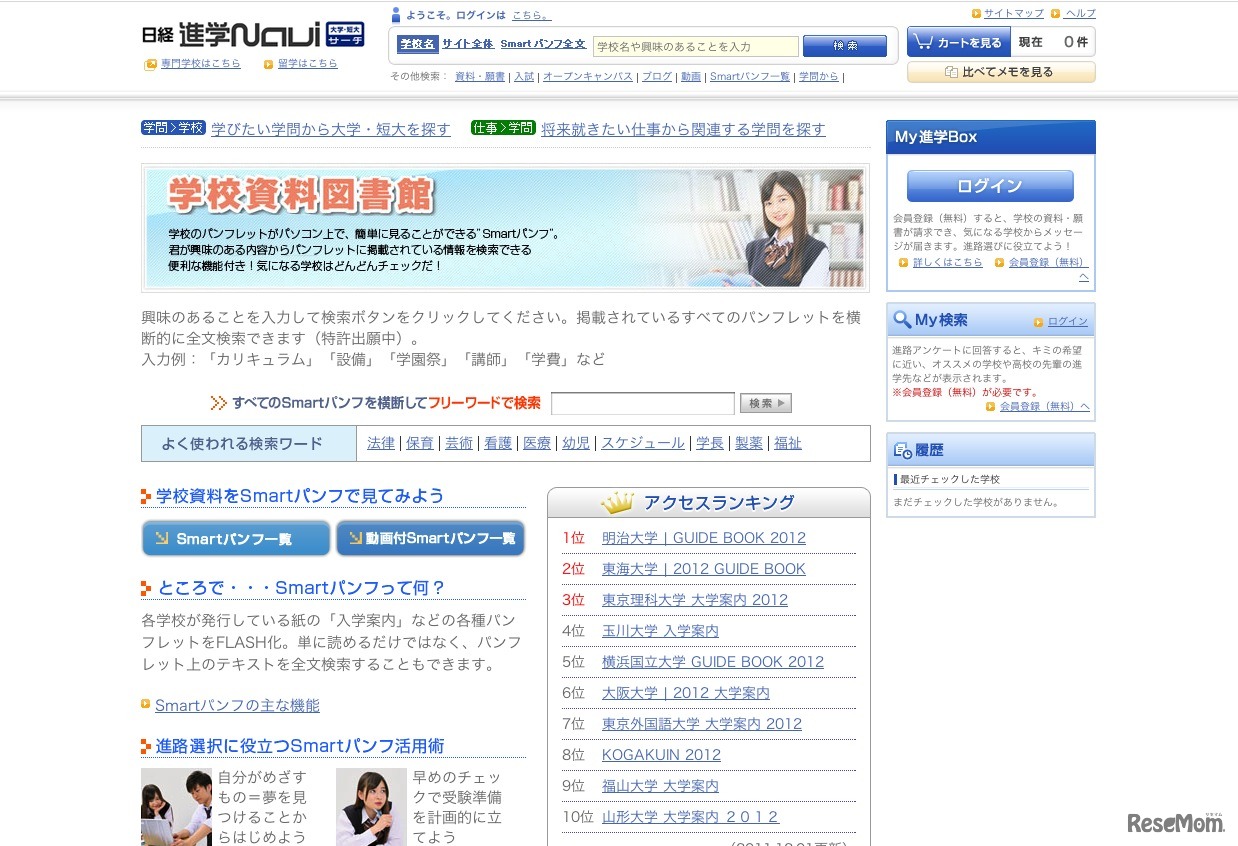1238x846 pixels.
Task: Click the magnifier icon on My検索 panel
Action: click(903, 320)
